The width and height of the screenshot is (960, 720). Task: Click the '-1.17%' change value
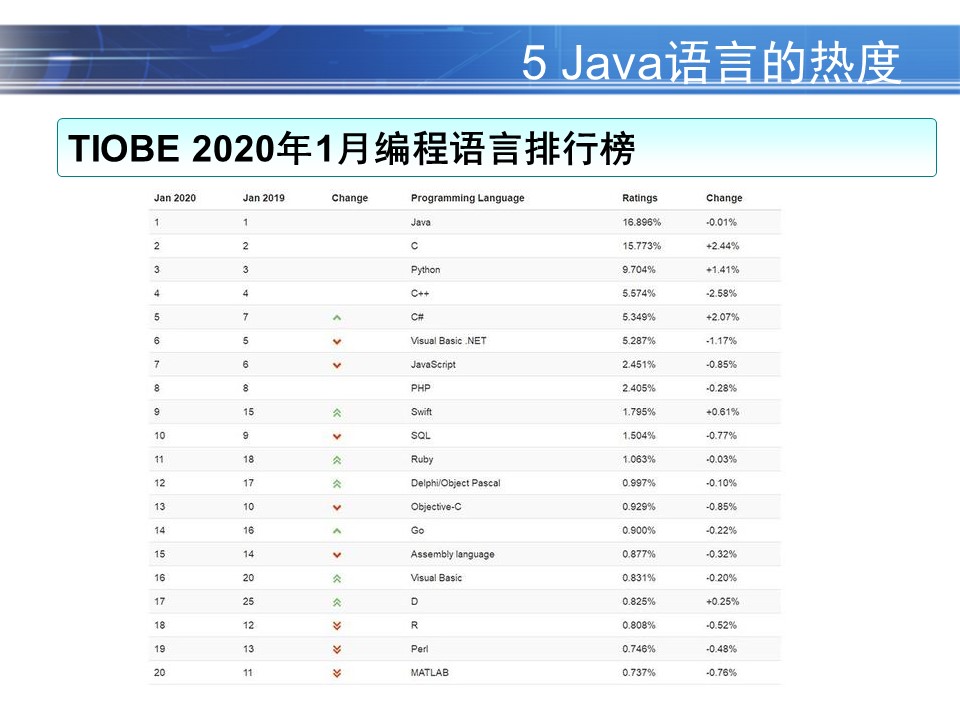pos(721,340)
